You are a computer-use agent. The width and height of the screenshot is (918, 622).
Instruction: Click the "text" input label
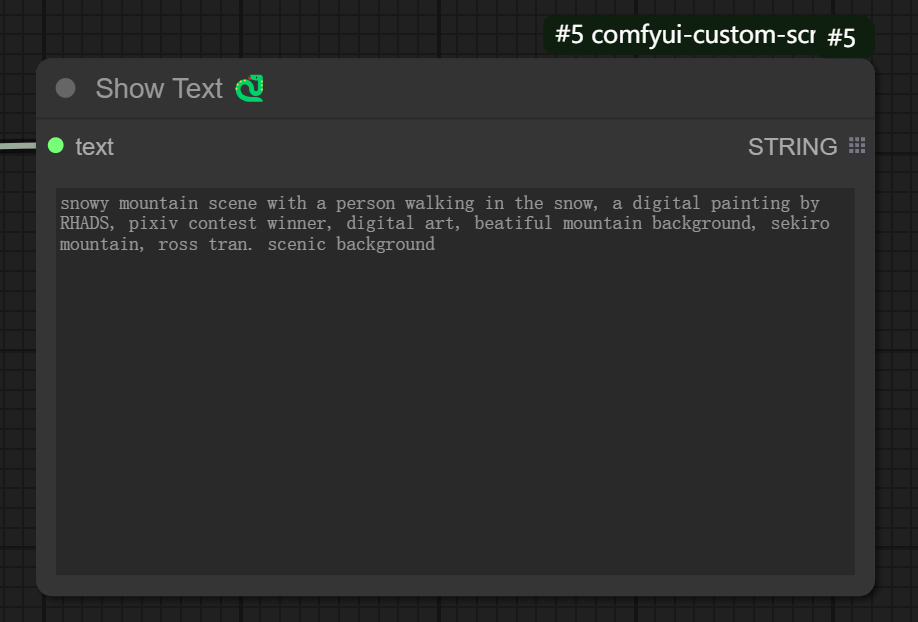[x=94, y=146]
